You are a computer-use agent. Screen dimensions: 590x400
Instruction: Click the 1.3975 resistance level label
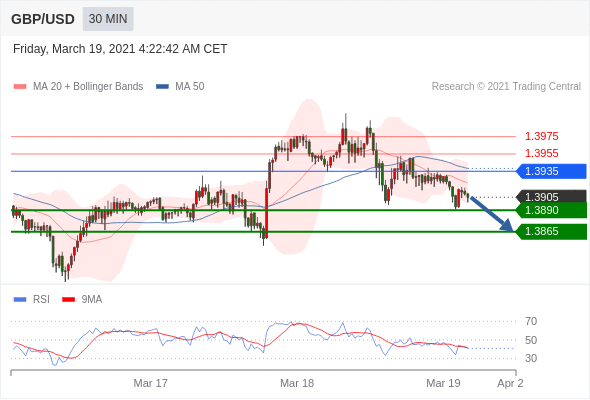point(541,136)
